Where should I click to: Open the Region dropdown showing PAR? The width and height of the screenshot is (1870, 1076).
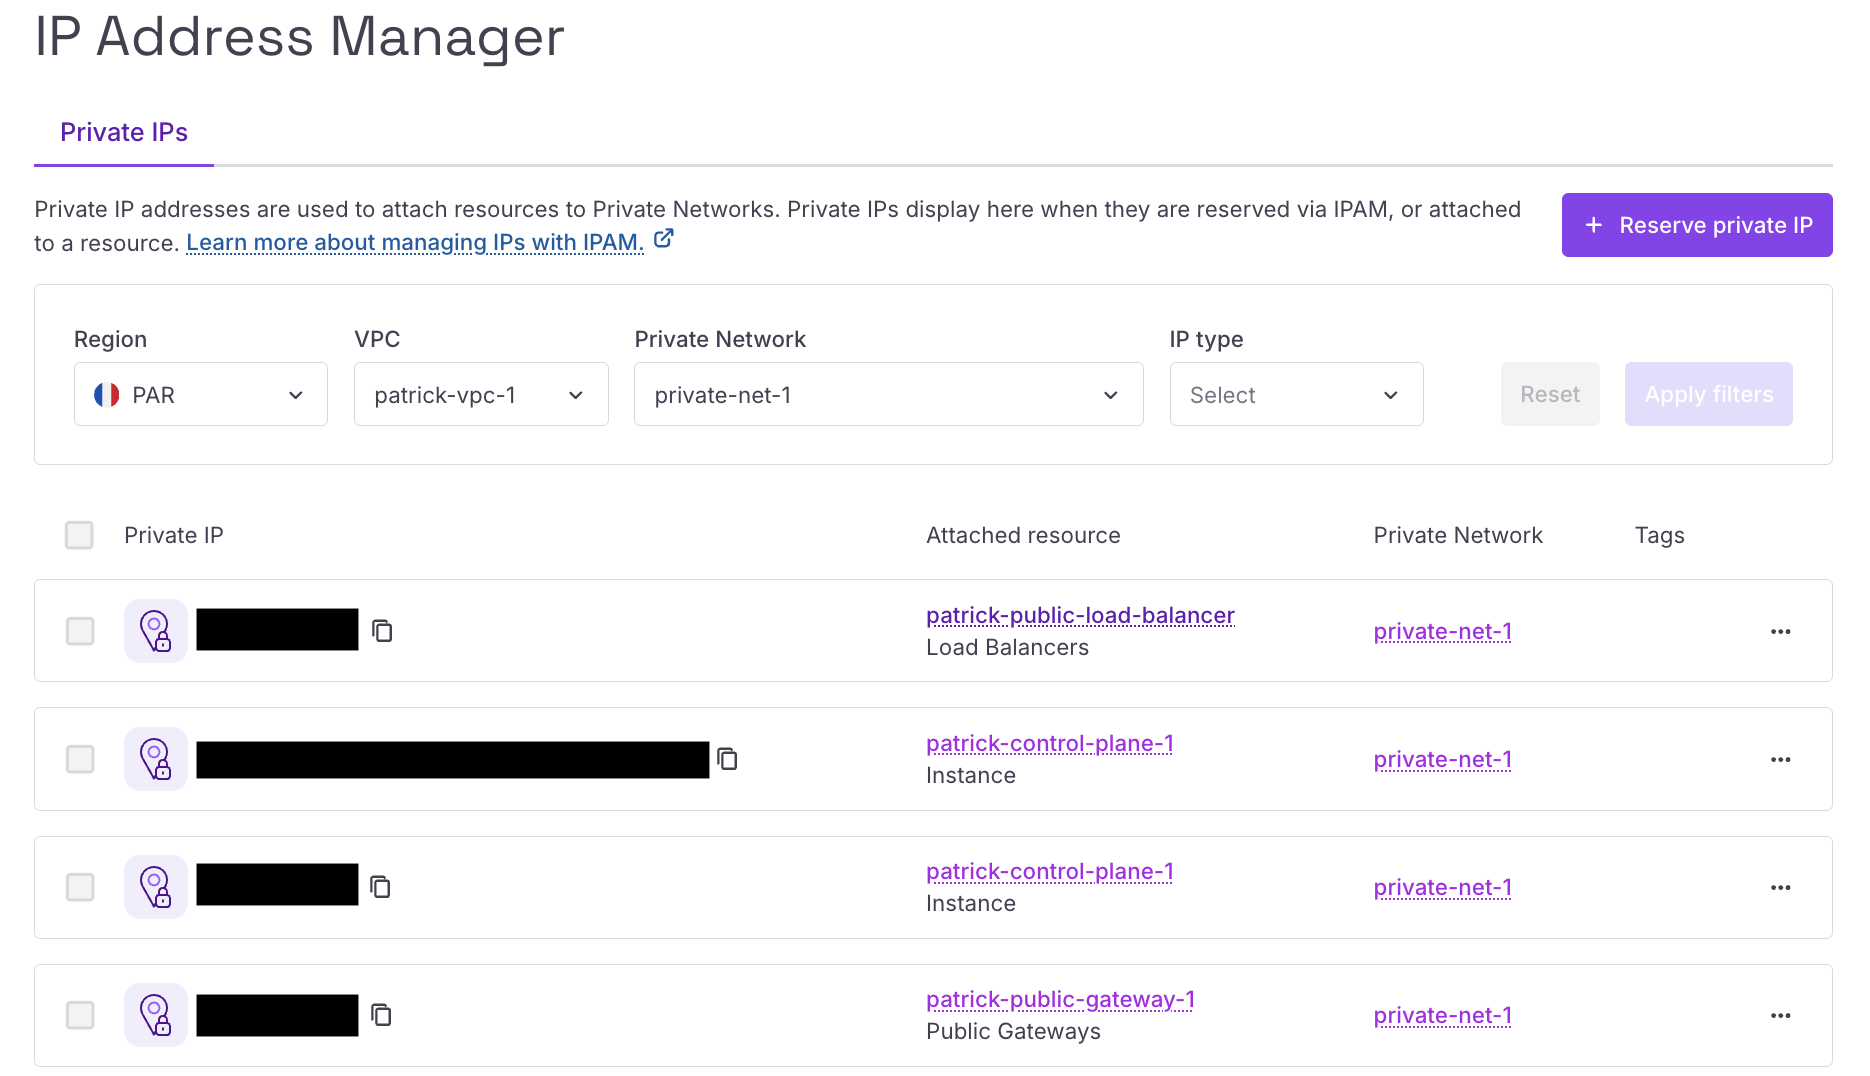click(201, 394)
